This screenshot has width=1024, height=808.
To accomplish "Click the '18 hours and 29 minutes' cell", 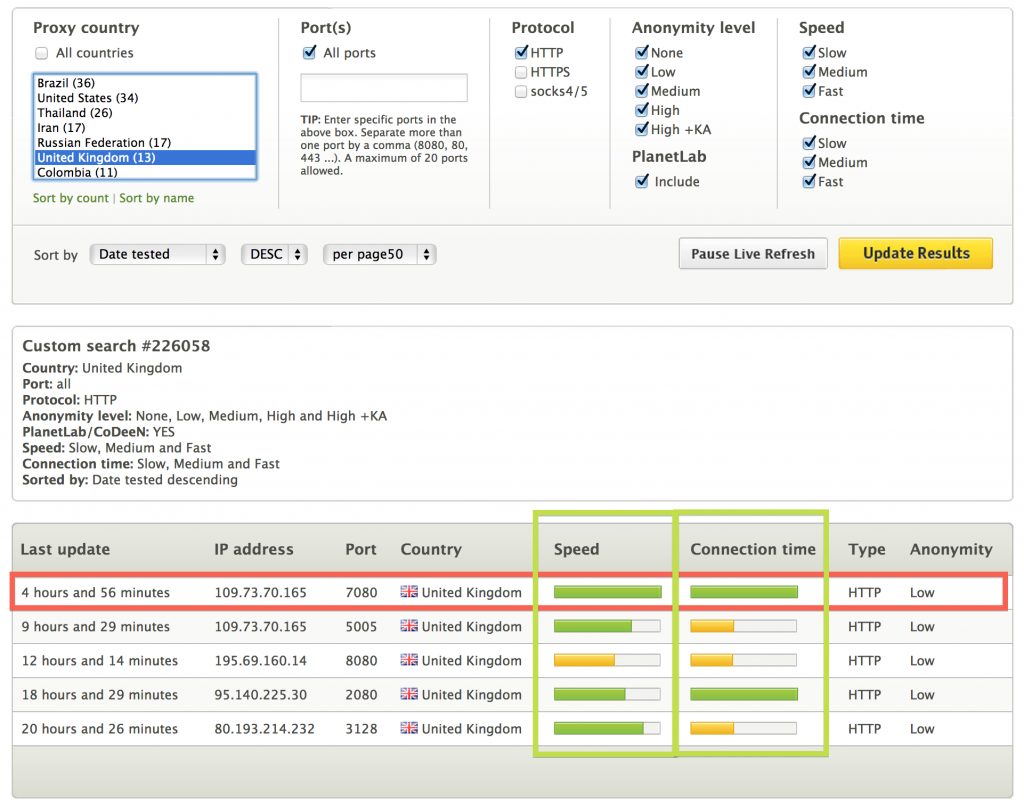I will pyautogui.click(x=100, y=694).
